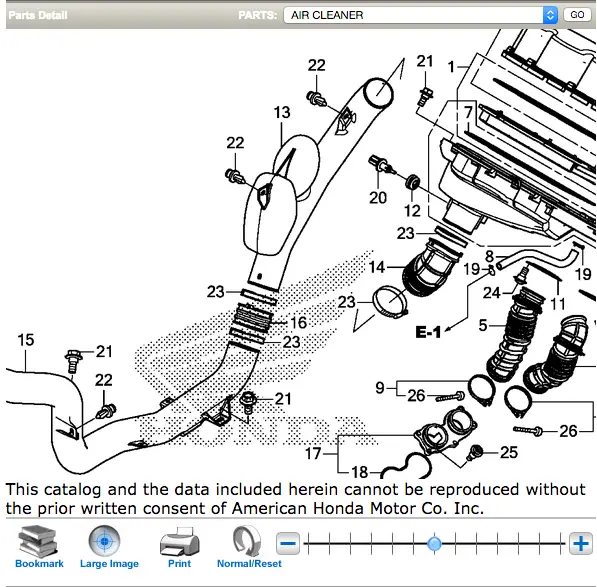The width and height of the screenshot is (597, 587).
Task: Click the Print text link
Action: coord(179,563)
